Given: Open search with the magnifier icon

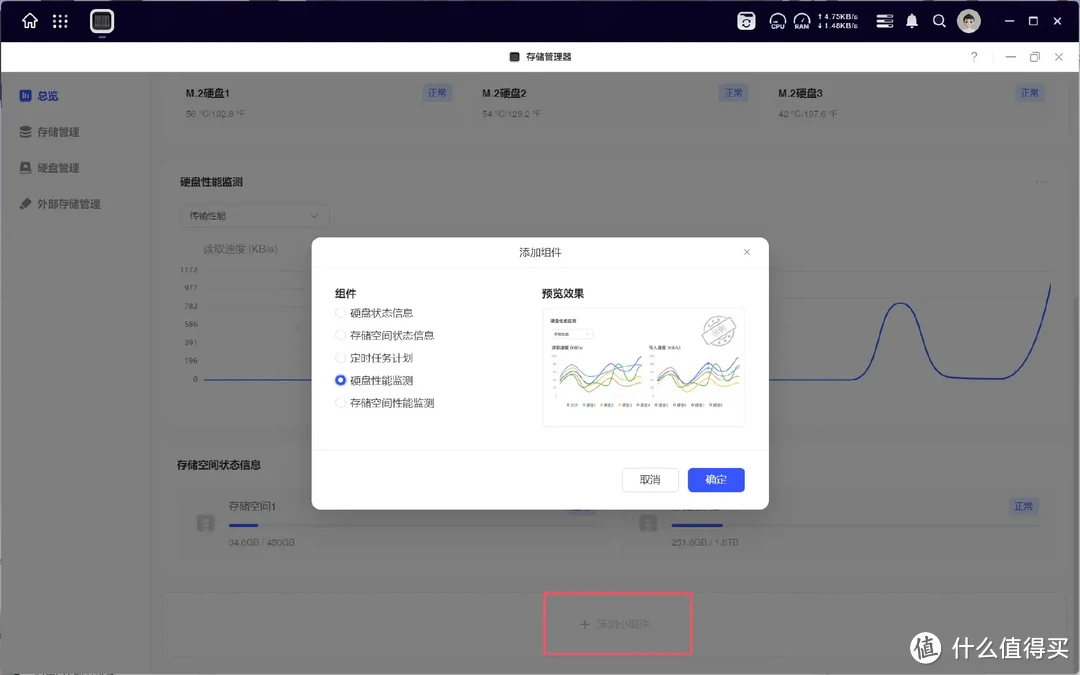Looking at the screenshot, I should 940,20.
